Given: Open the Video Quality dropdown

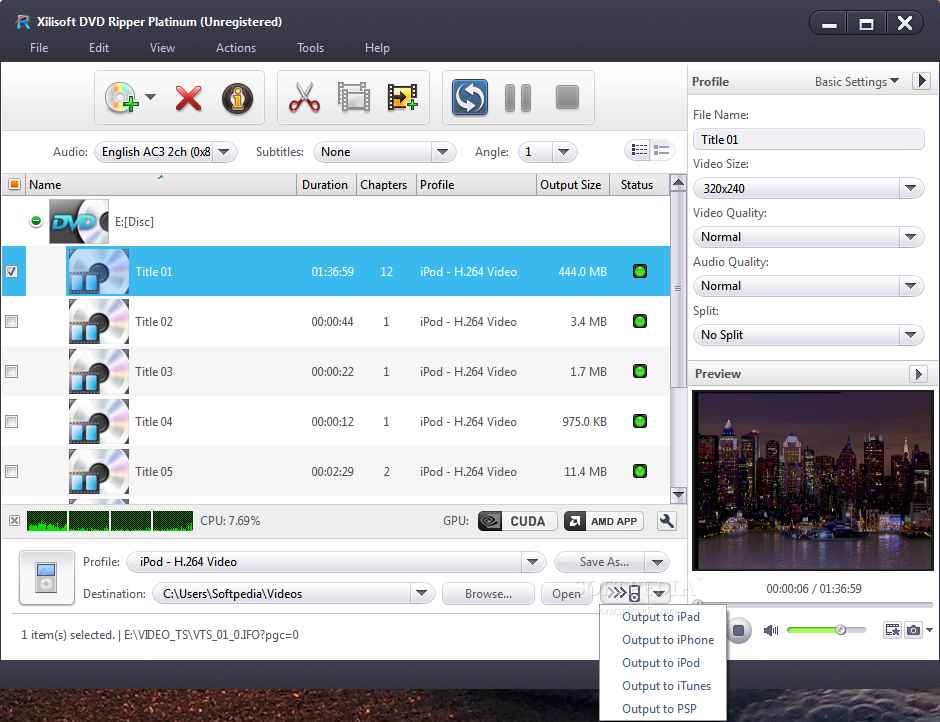Looking at the screenshot, I should 910,237.
